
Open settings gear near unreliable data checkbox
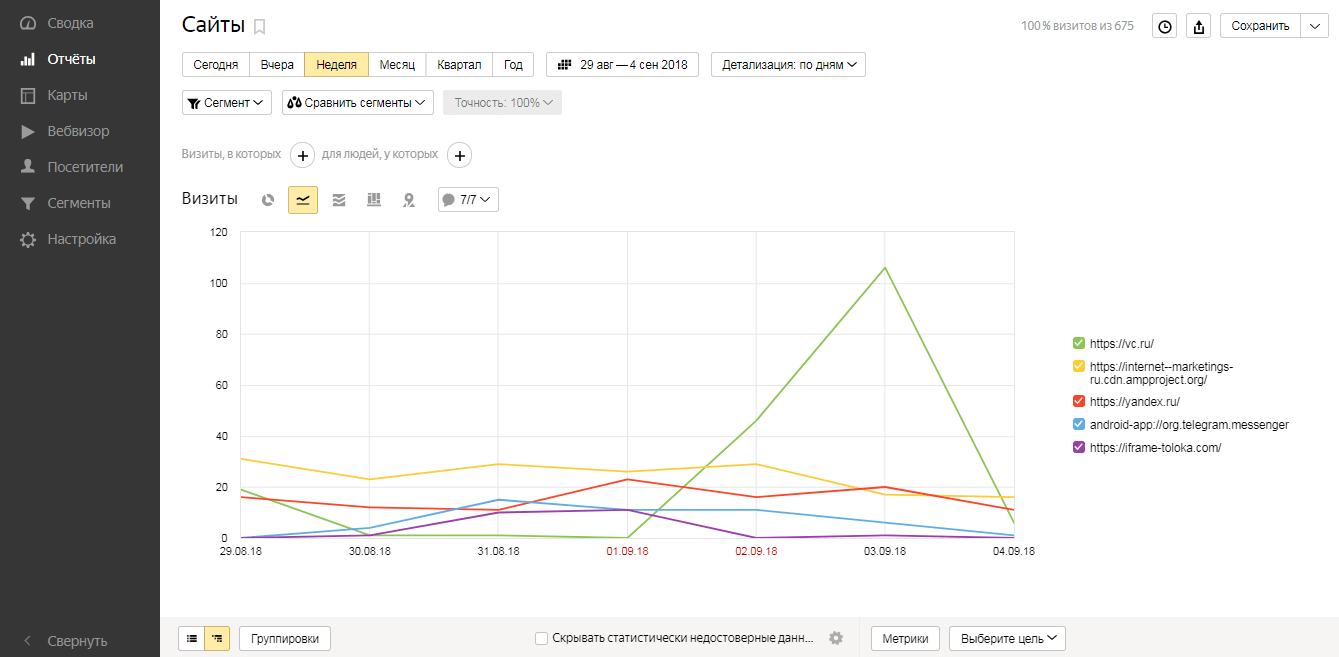(x=836, y=638)
